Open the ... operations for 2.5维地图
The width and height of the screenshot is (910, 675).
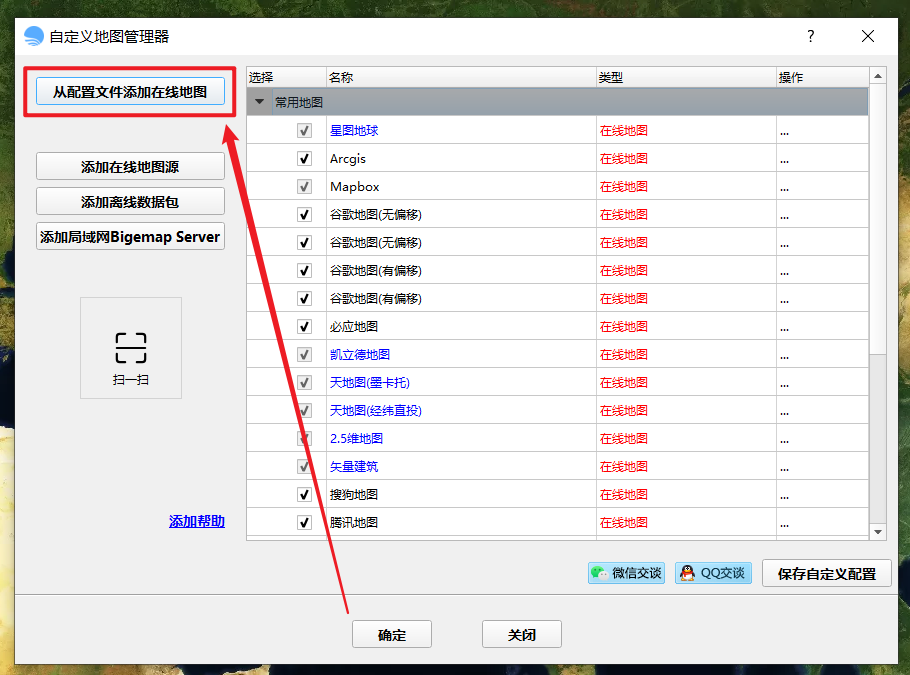pyautogui.click(x=785, y=439)
